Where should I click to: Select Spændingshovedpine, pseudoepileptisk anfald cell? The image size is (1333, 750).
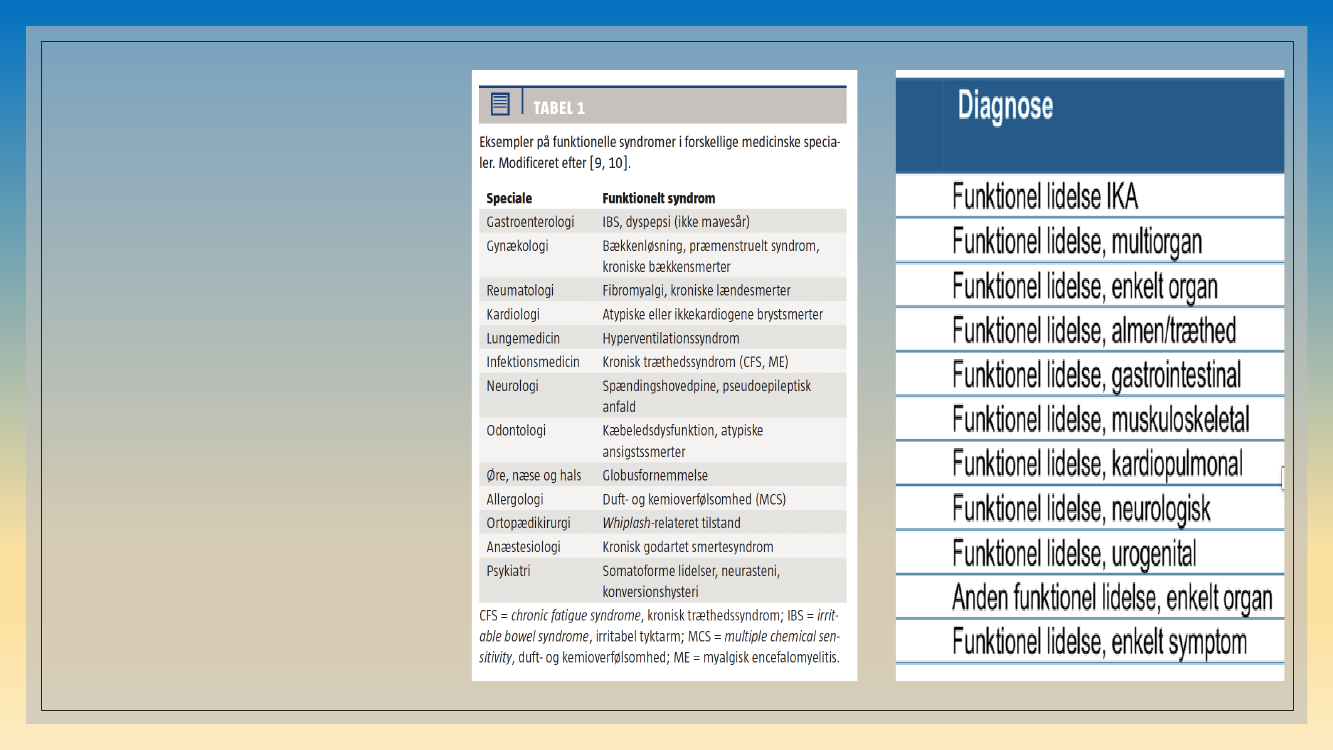tap(707, 396)
